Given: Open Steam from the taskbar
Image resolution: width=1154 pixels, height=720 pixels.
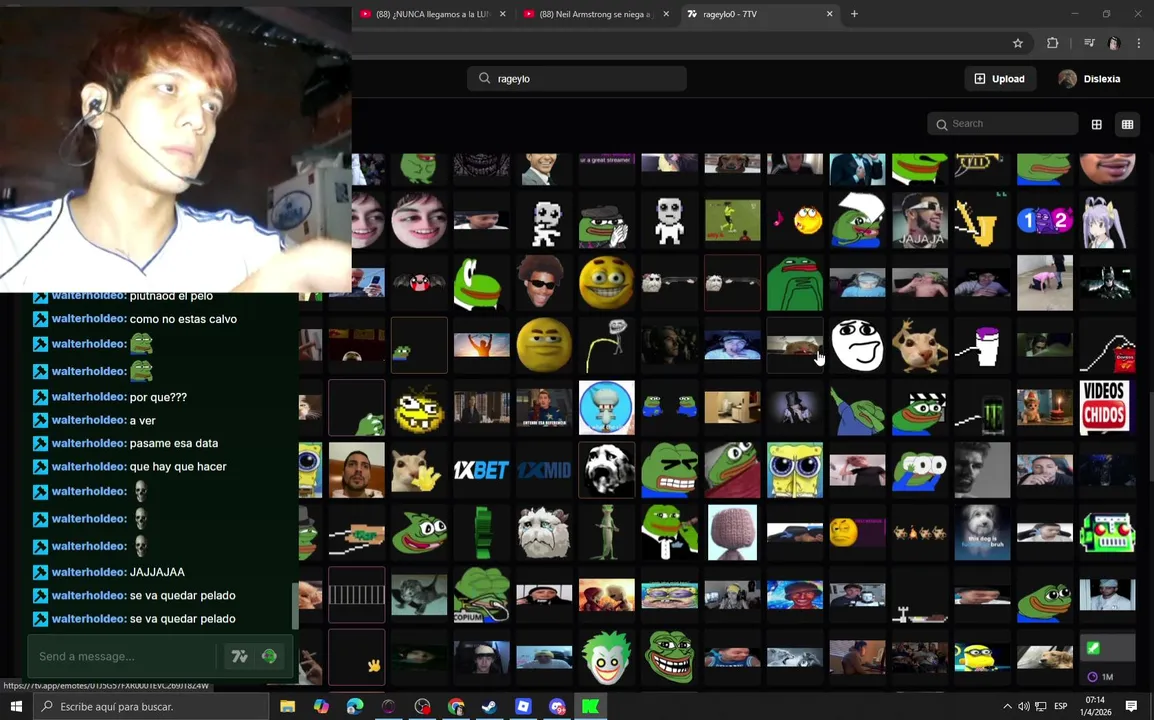Looking at the screenshot, I should coord(489,707).
